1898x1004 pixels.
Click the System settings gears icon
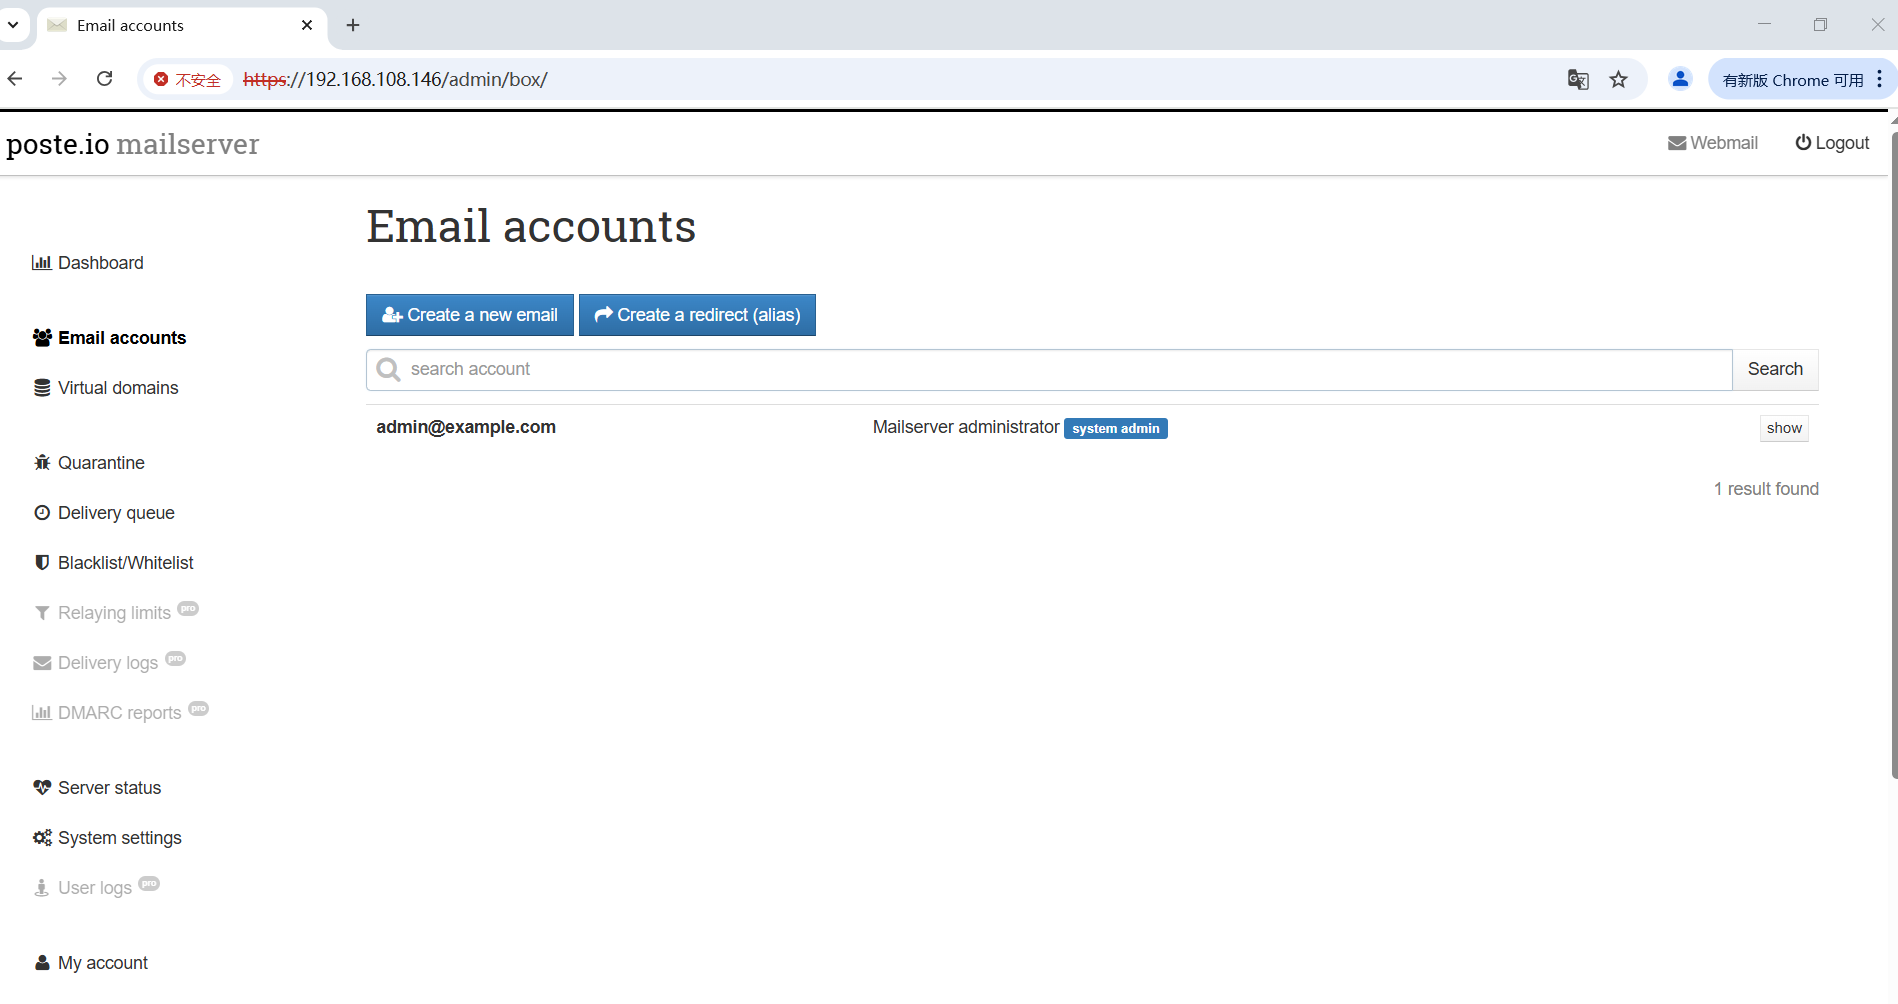[42, 838]
